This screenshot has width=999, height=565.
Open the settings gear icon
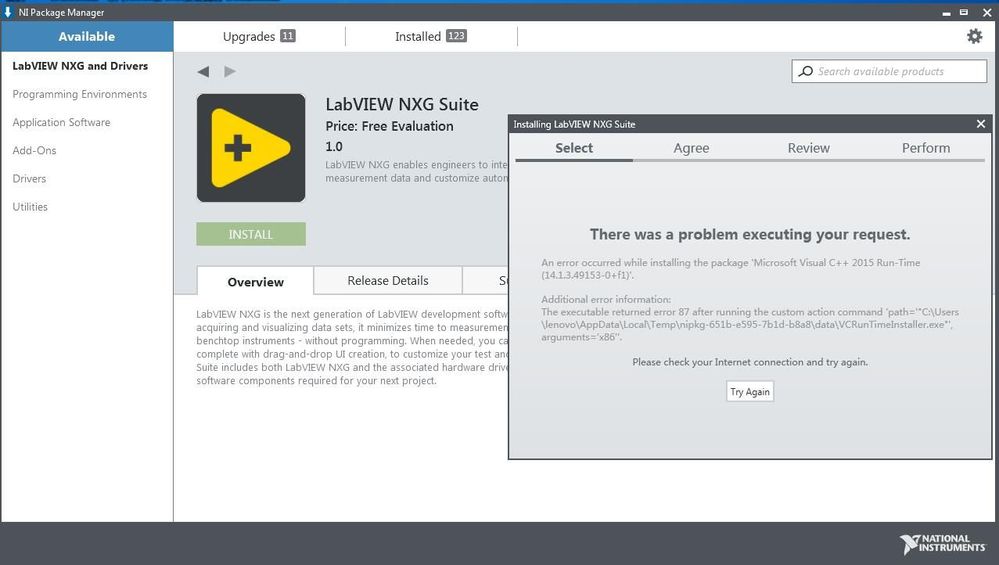click(x=974, y=36)
